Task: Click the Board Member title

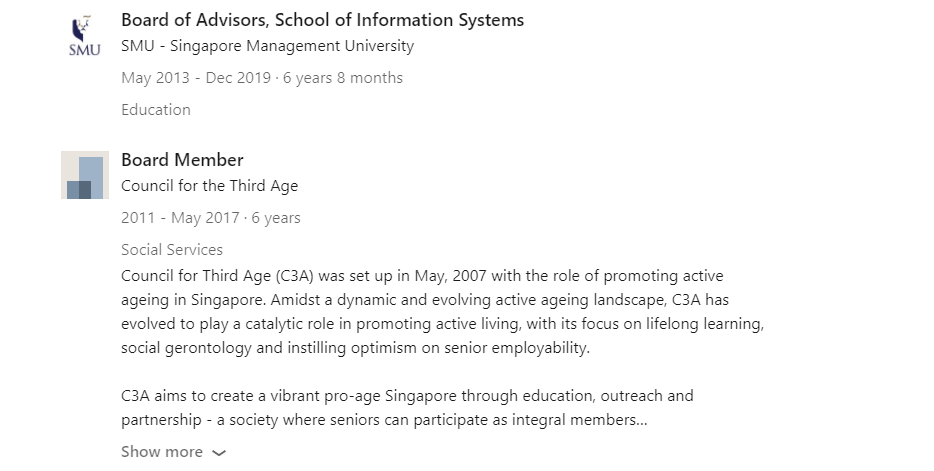Action: (182, 160)
